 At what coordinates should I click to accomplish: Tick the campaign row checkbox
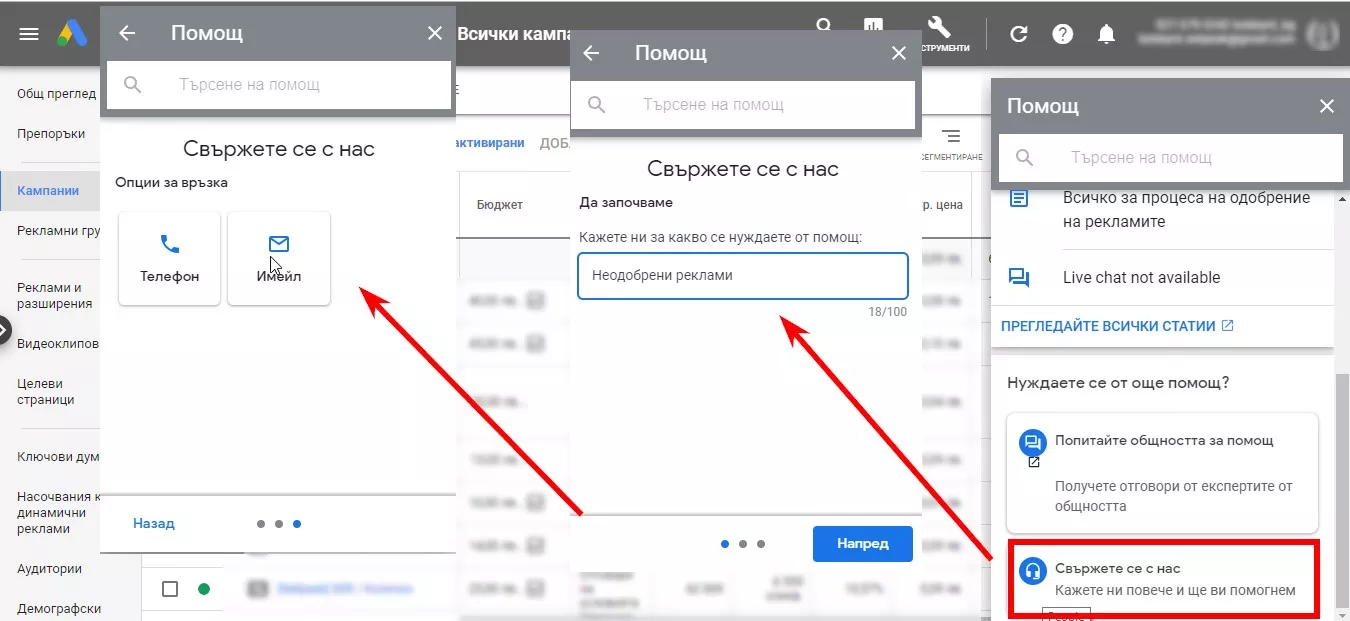click(x=170, y=589)
